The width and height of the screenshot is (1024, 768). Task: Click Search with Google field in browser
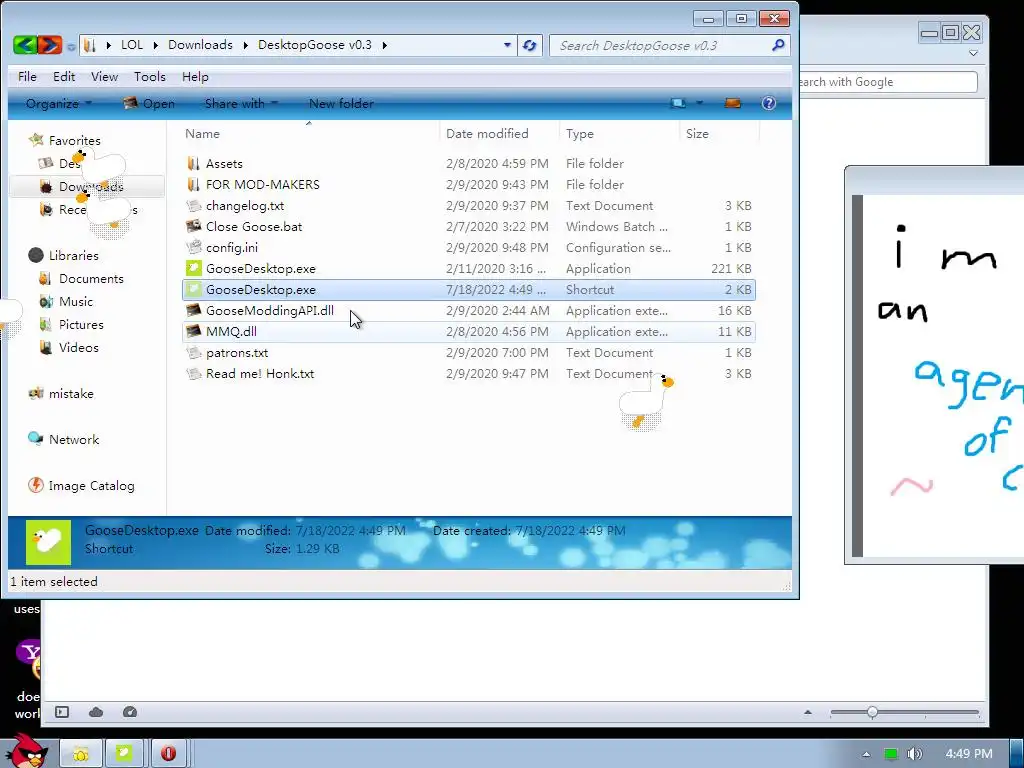coord(887,82)
